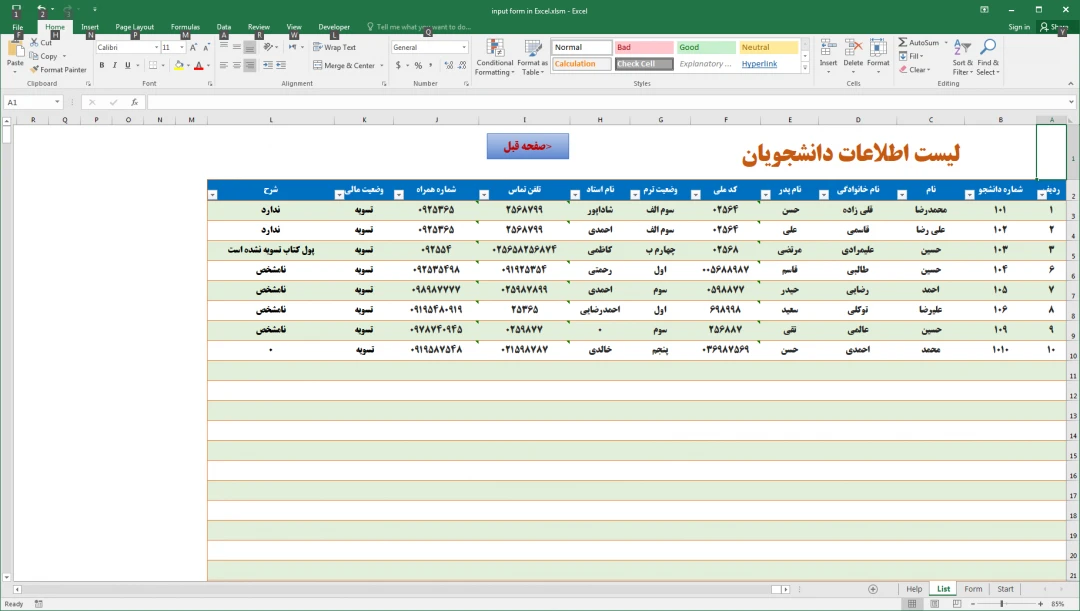Open the File backstage menu
The image size is (1080, 611).
coord(18,27)
